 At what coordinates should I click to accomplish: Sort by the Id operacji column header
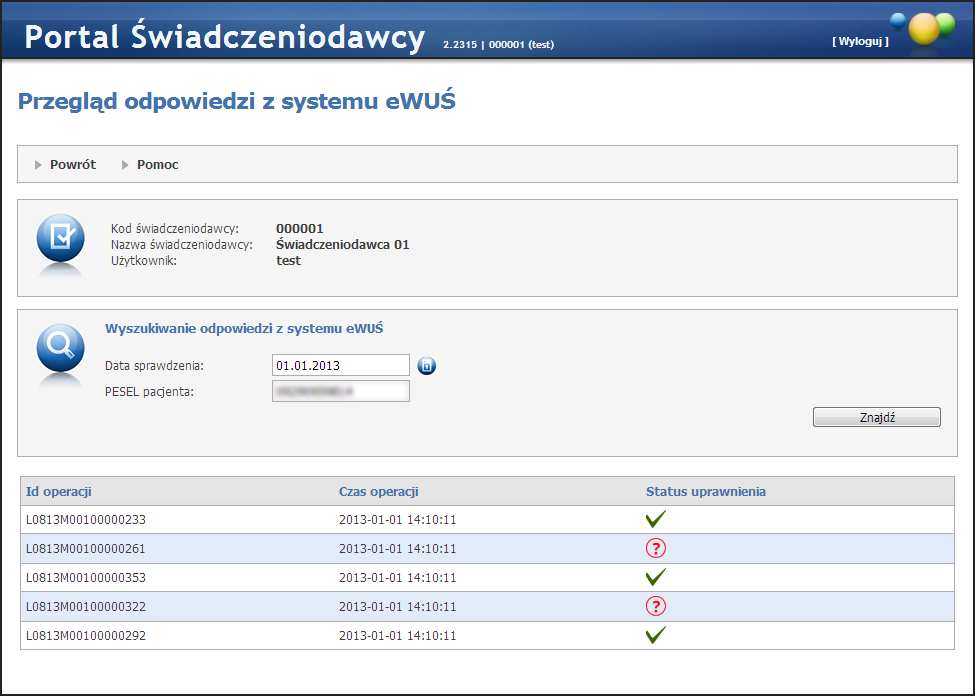tap(59, 491)
